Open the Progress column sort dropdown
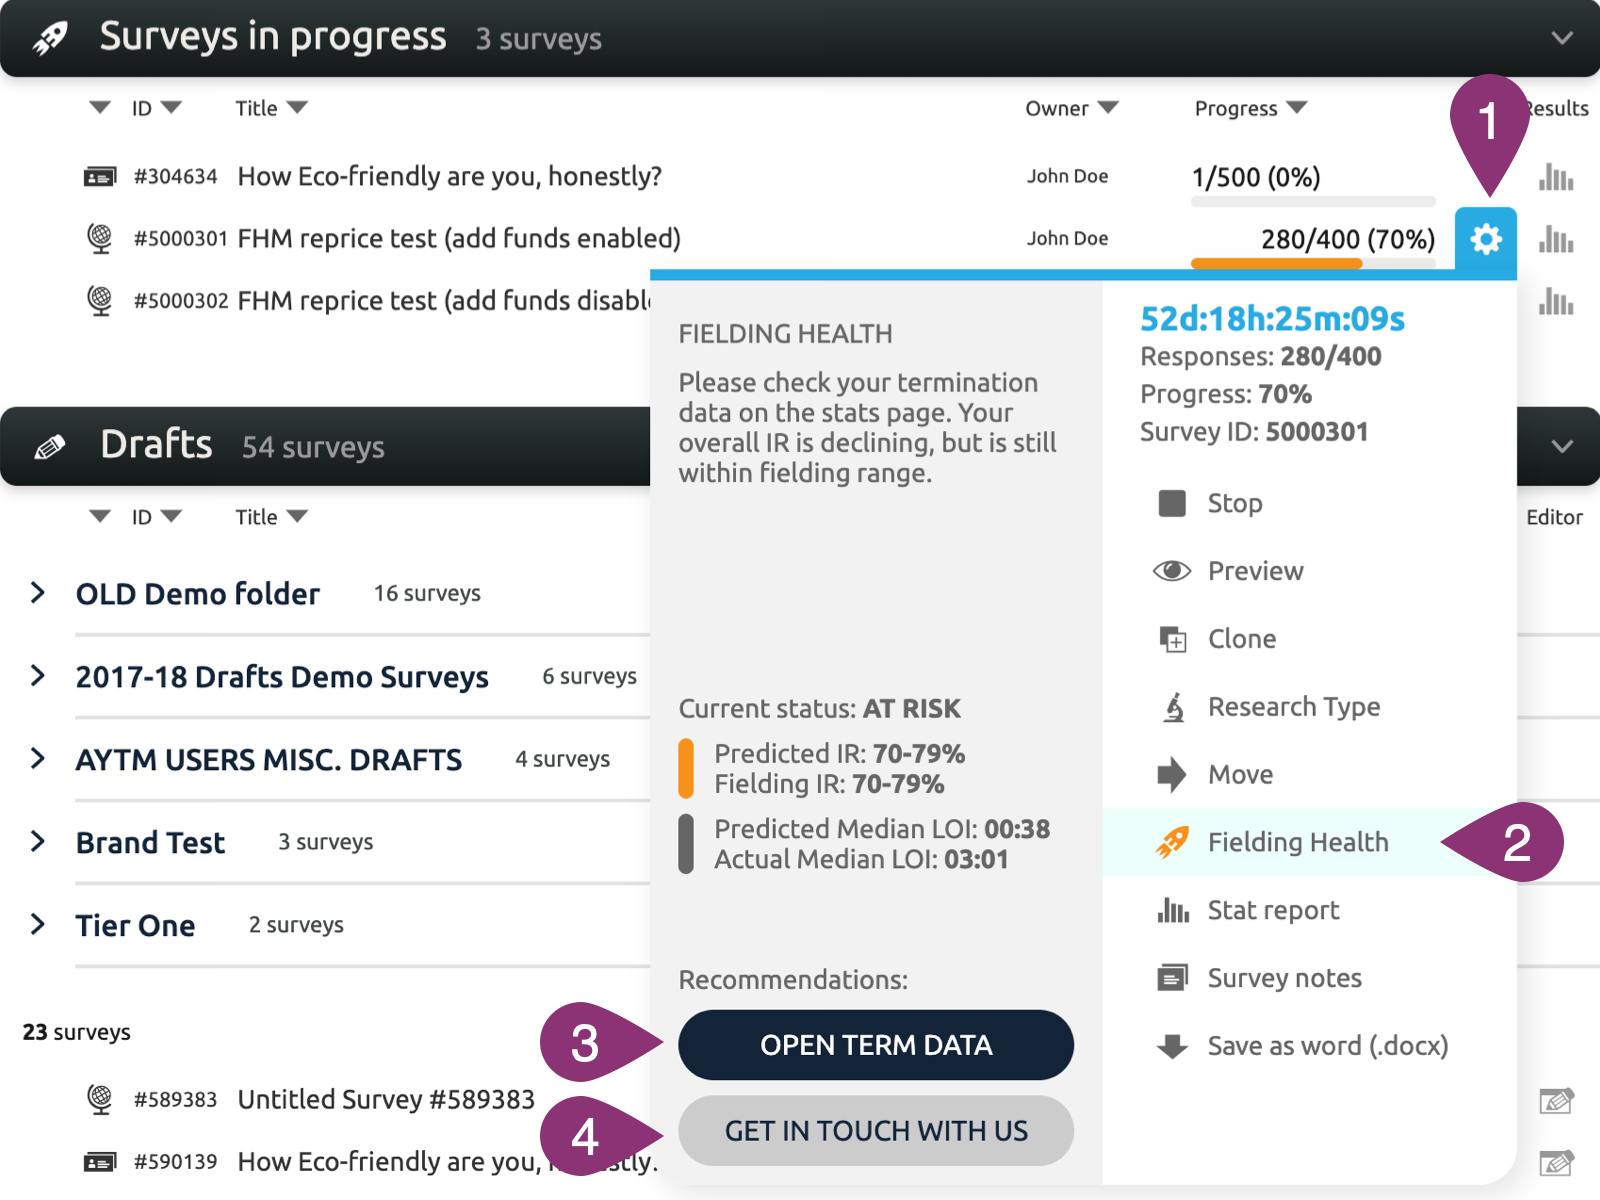 [x=1297, y=107]
